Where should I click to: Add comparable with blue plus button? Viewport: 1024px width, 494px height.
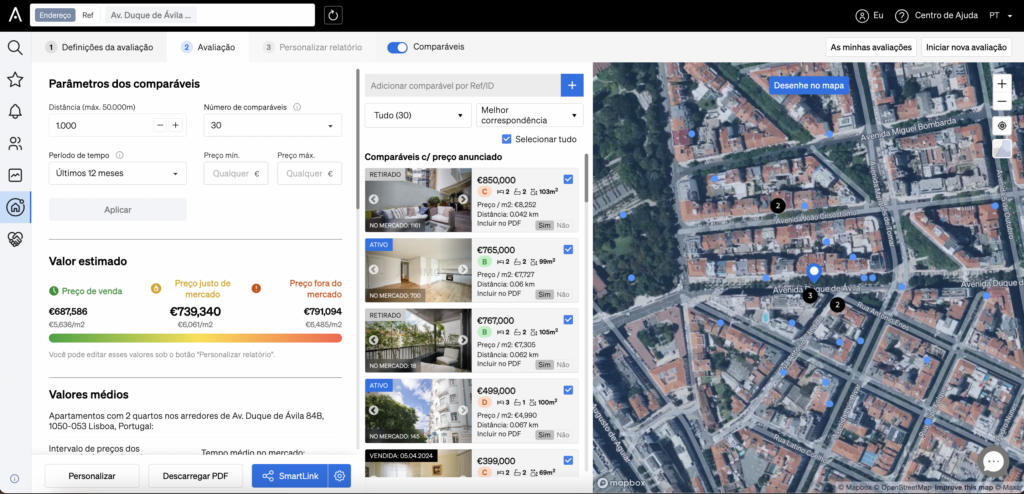tap(572, 85)
